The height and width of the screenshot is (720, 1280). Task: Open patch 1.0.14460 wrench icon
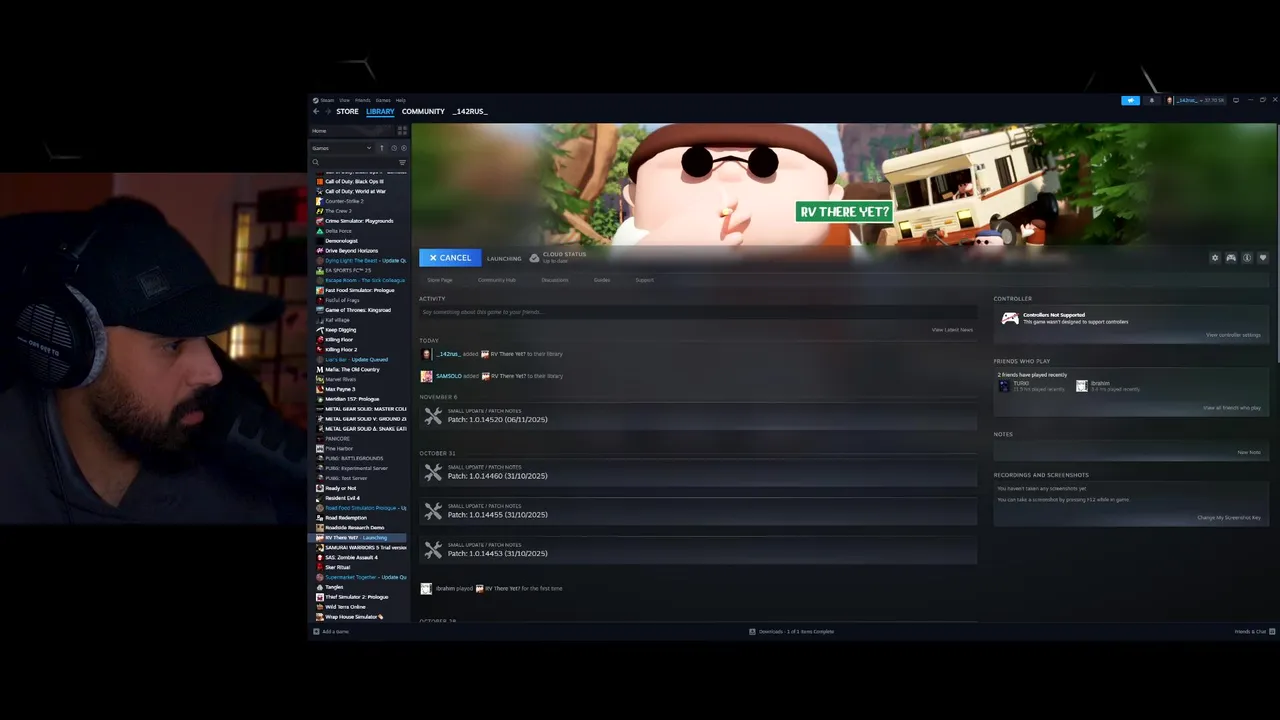pos(433,472)
